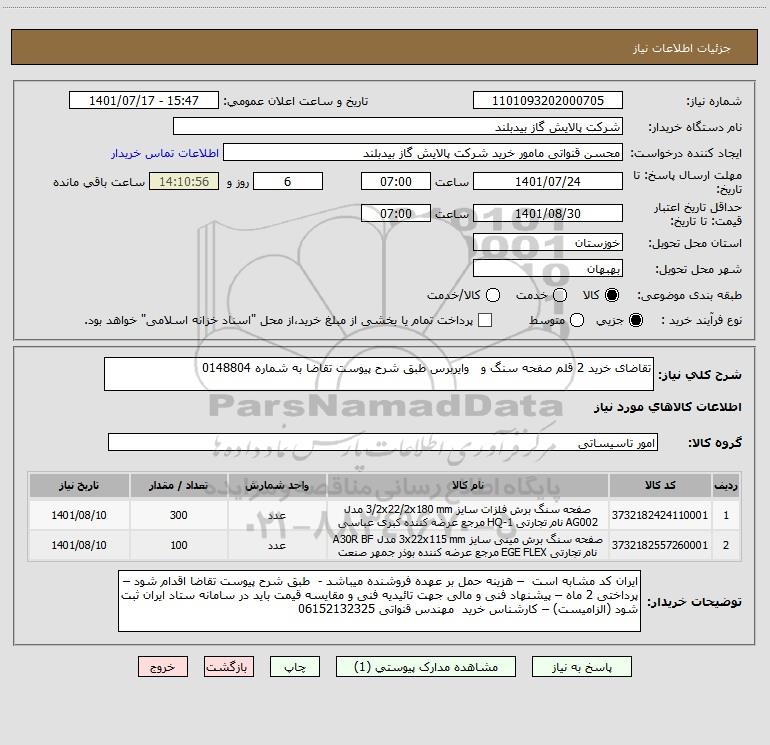Click quantity 300 cell

(179, 515)
